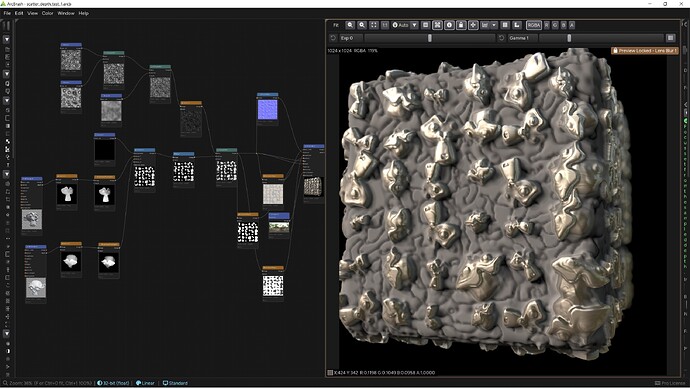The width and height of the screenshot is (690, 388).
Task: Click the preview lock padlock icon
Action: pos(461,25)
